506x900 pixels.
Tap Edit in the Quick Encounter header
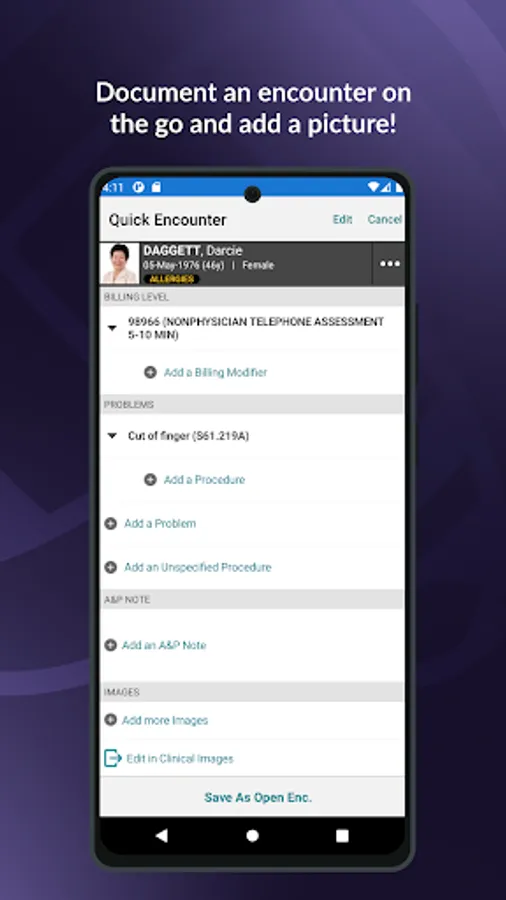pyautogui.click(x=342, y=219)
